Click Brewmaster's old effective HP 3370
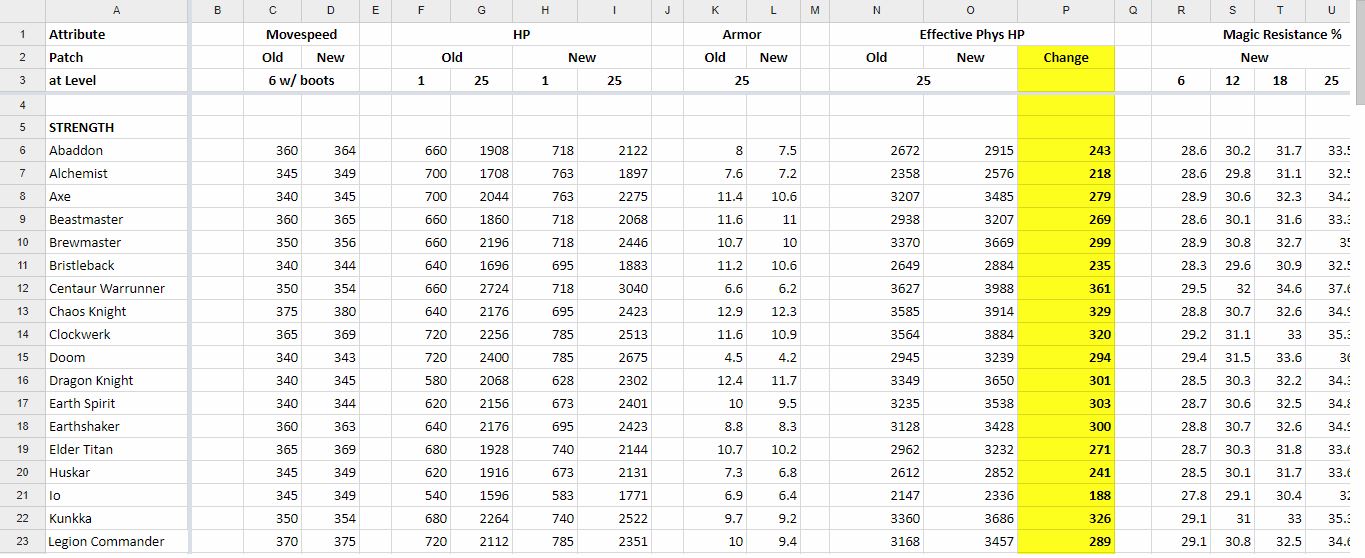1365x558 pixels. click(x=876, y=243)
